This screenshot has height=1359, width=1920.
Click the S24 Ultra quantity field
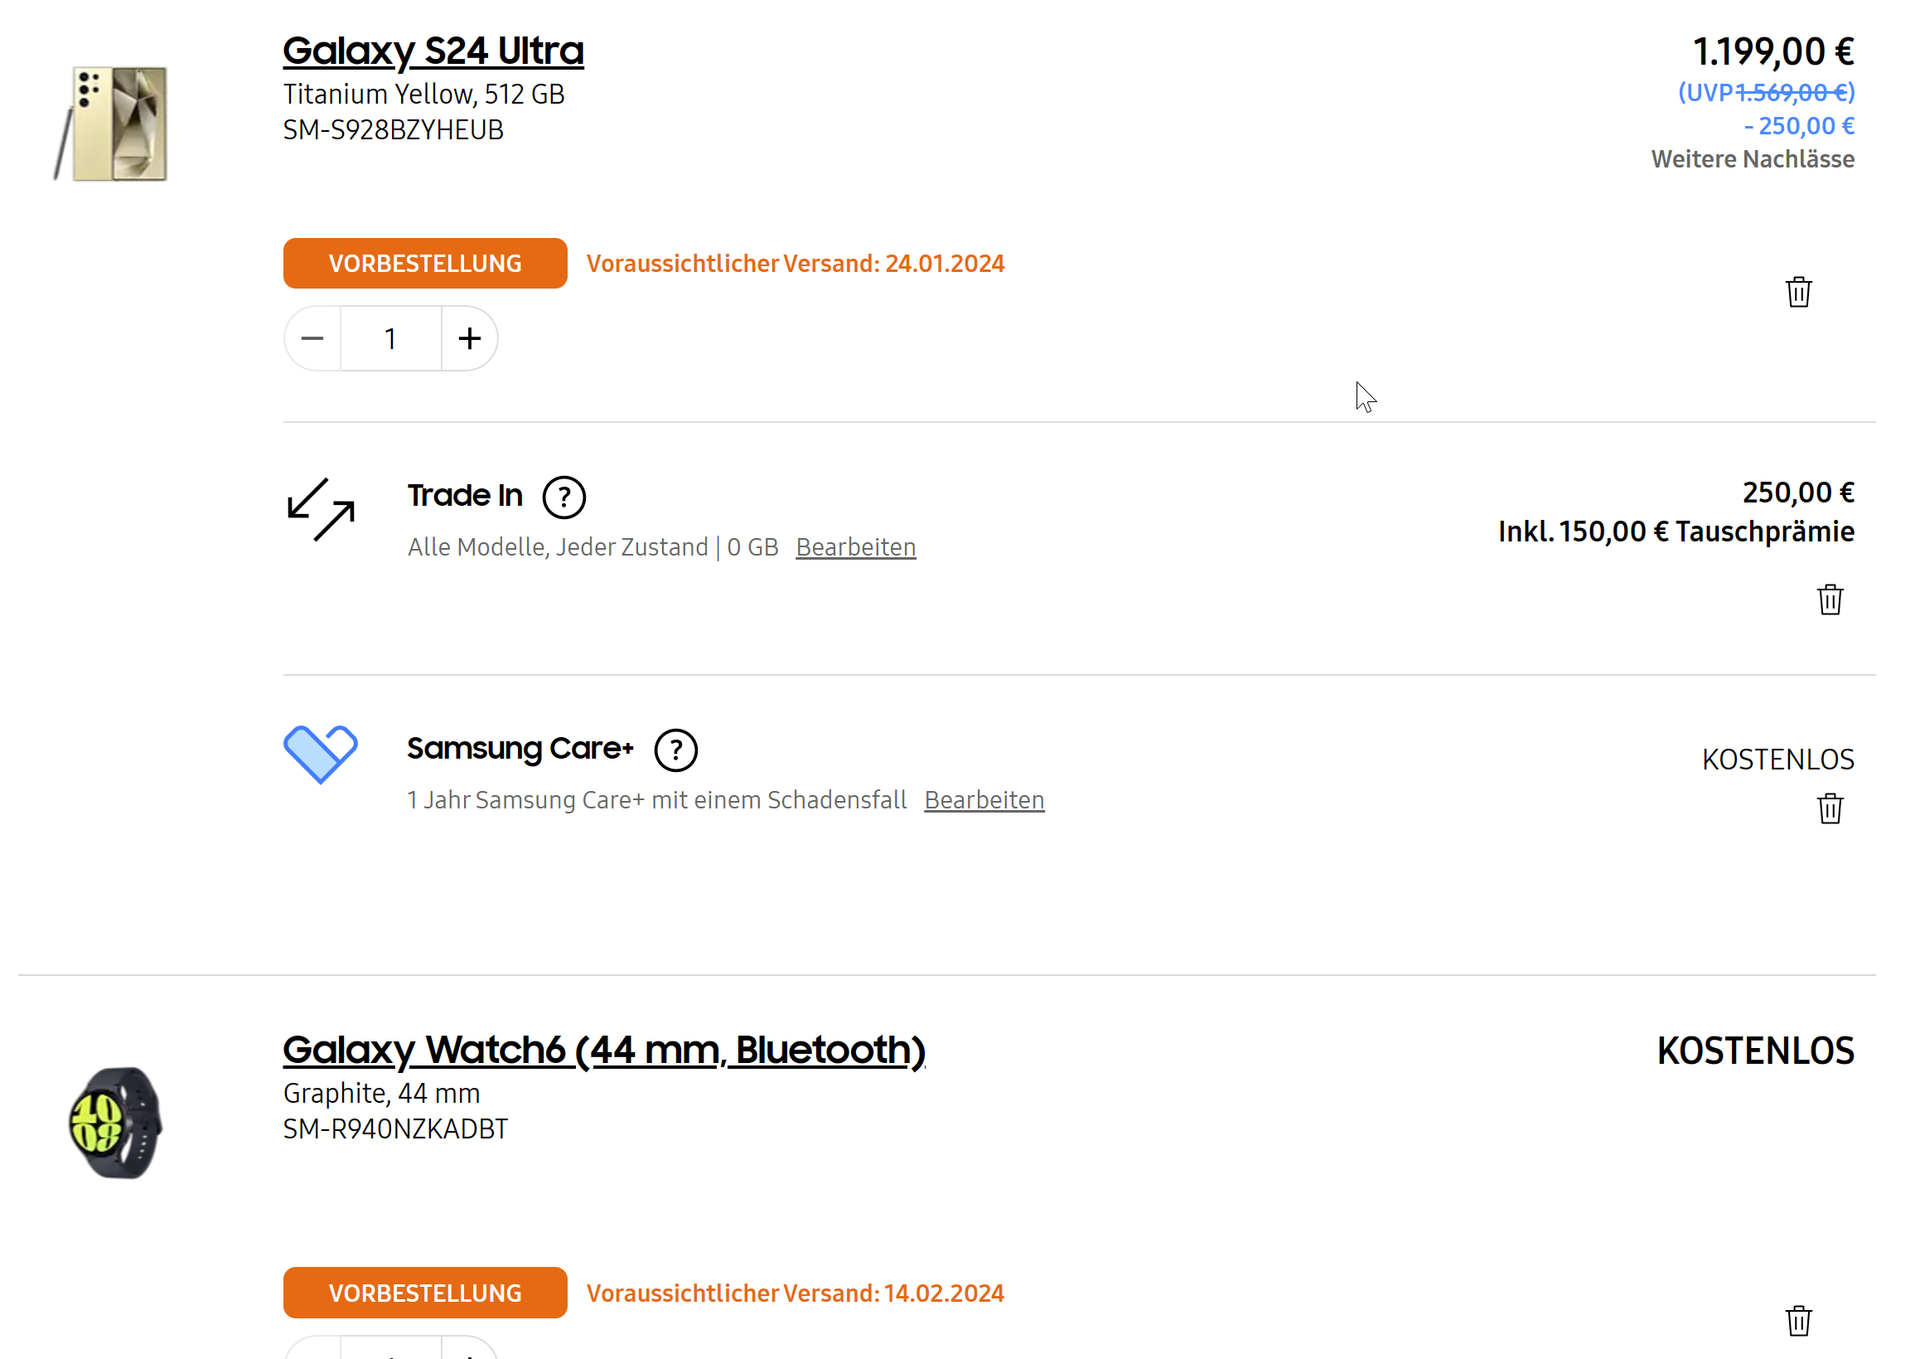point(391,339)
